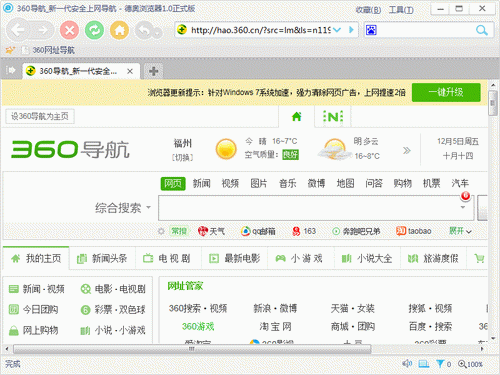Click the green house icon on page
Image resolution: width=500 pixels, height=375 pixels.
click(296, 117)
